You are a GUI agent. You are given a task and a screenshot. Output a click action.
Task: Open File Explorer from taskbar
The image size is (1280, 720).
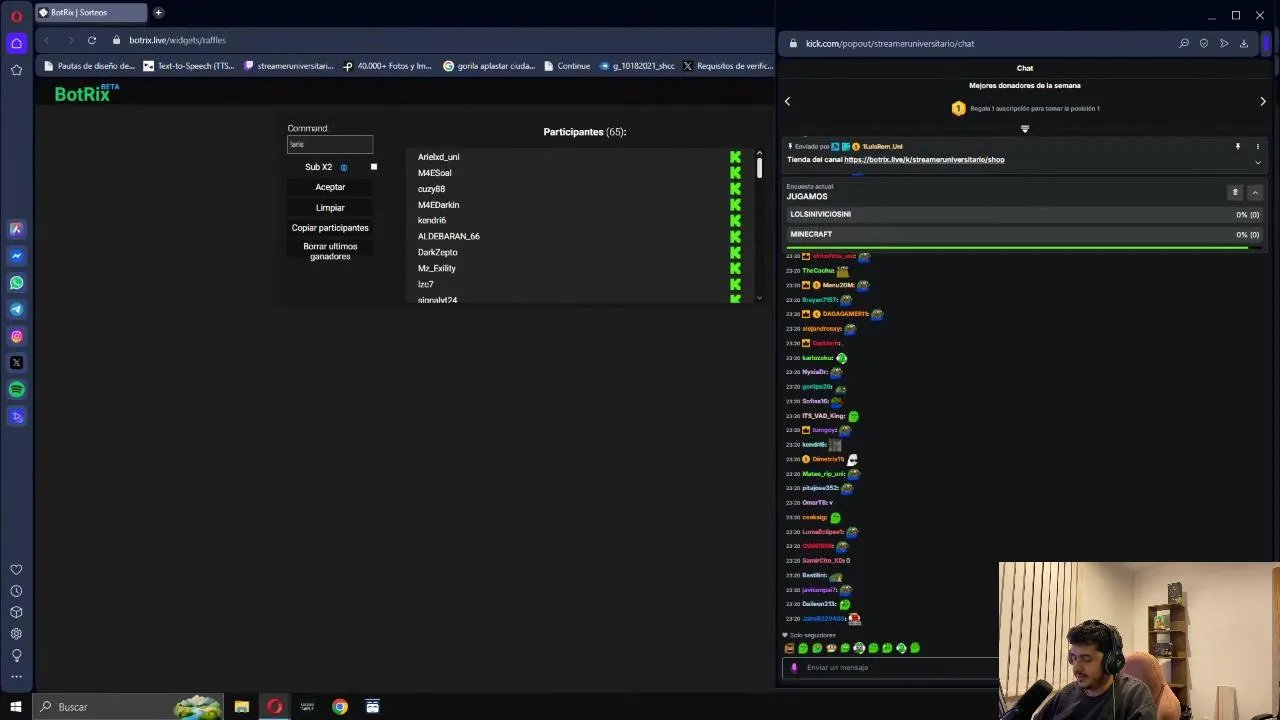coord(242,707)
